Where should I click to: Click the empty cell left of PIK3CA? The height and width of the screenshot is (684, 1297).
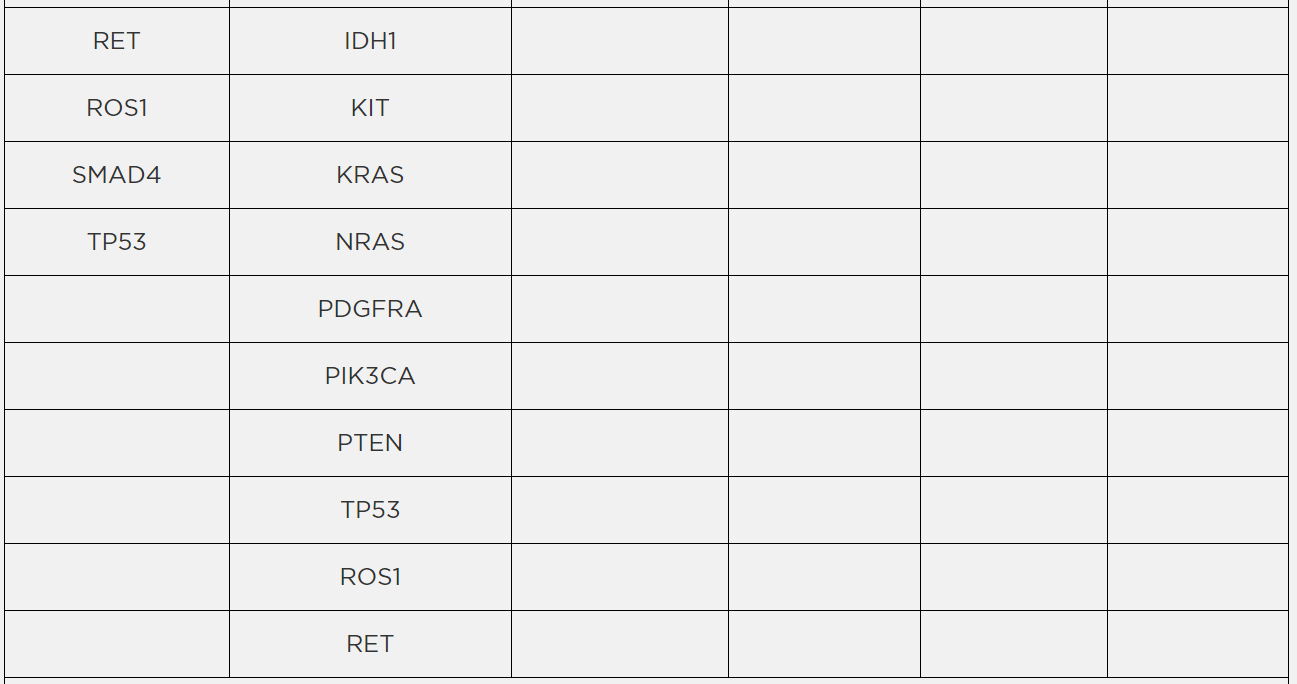[117, 376]
